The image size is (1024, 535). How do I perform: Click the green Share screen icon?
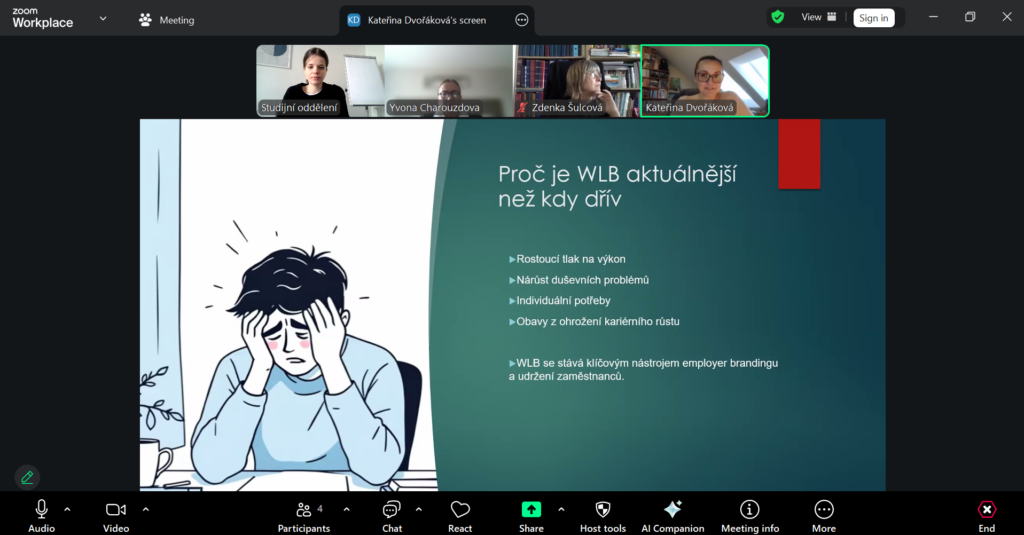(531, 509)
